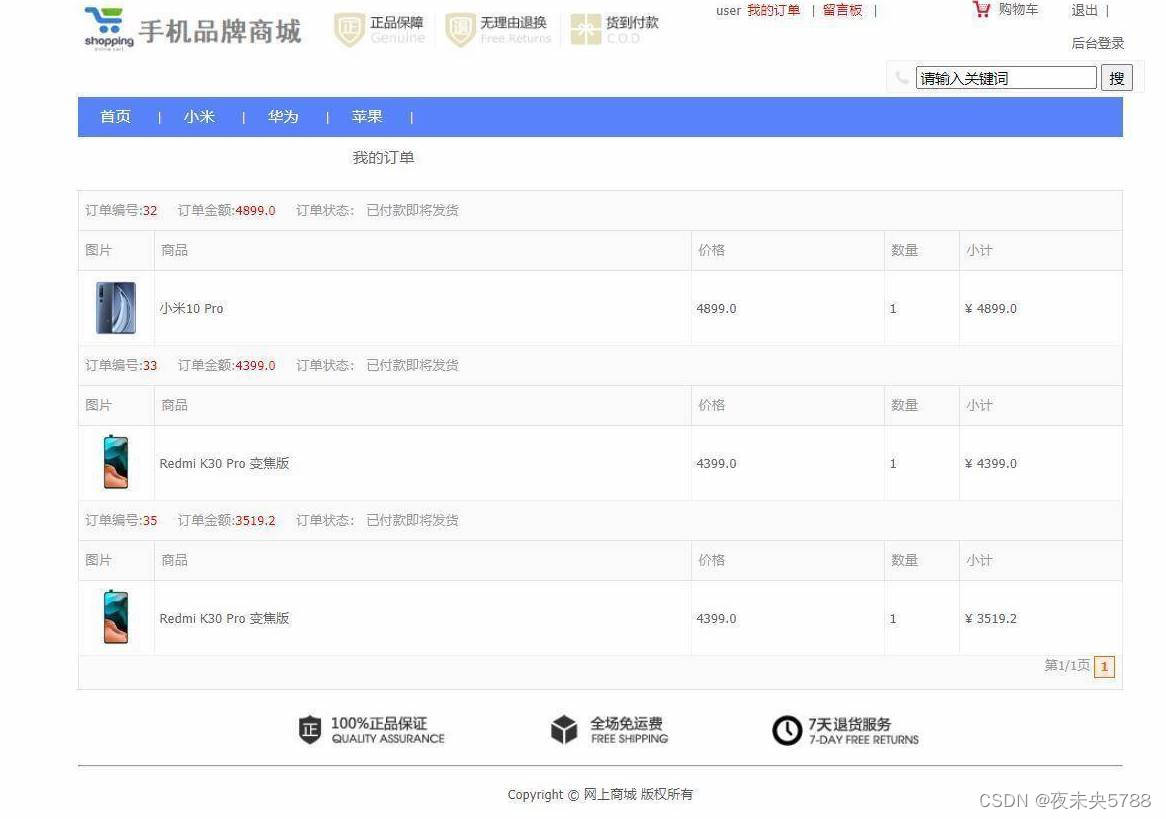This screenshot has width=1166, height=819.
Task: Click the 7-Day Free Returns clock icon
Action: (787, 730)
